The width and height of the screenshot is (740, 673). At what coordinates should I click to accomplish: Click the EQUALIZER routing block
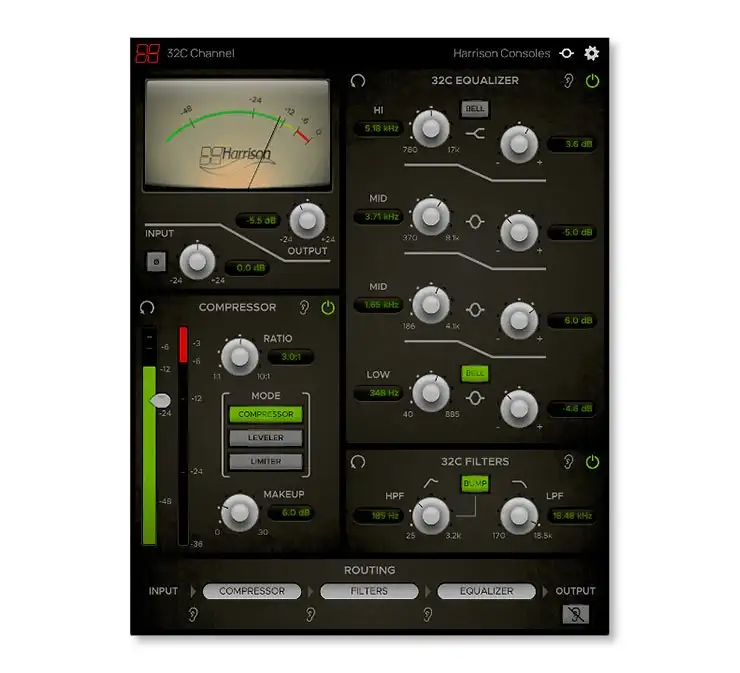pos(487,591)
